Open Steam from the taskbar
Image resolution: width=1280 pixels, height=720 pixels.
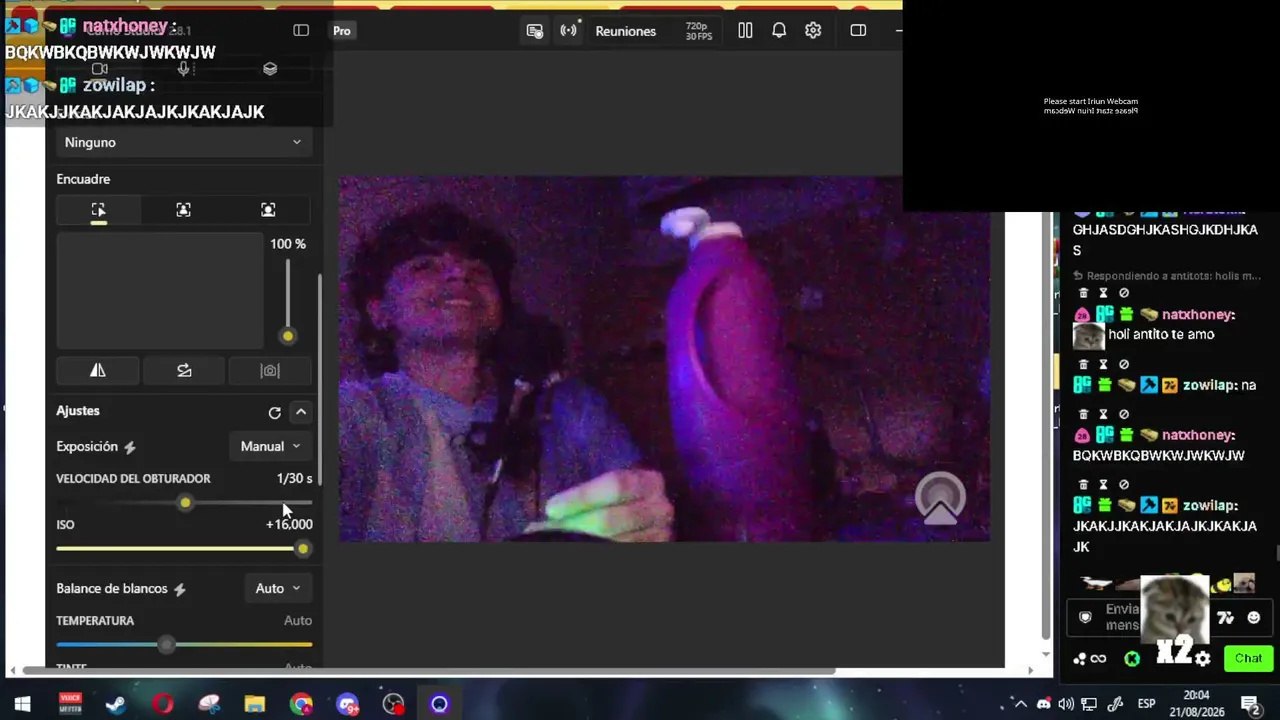tap(116, 704)
